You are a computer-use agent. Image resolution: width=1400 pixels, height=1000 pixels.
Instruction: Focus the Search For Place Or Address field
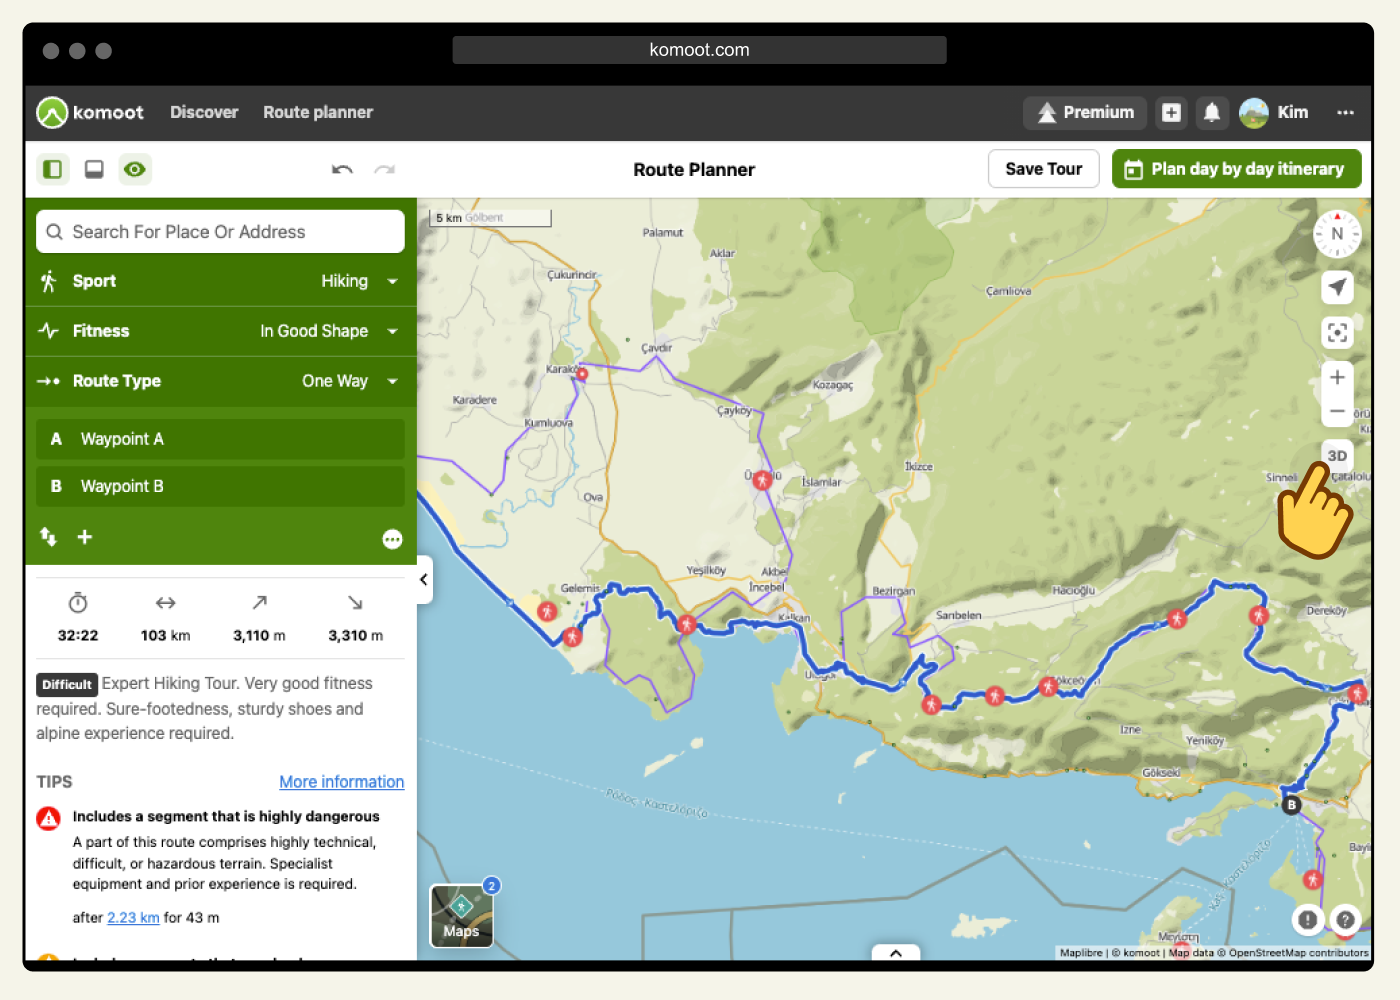220,232
